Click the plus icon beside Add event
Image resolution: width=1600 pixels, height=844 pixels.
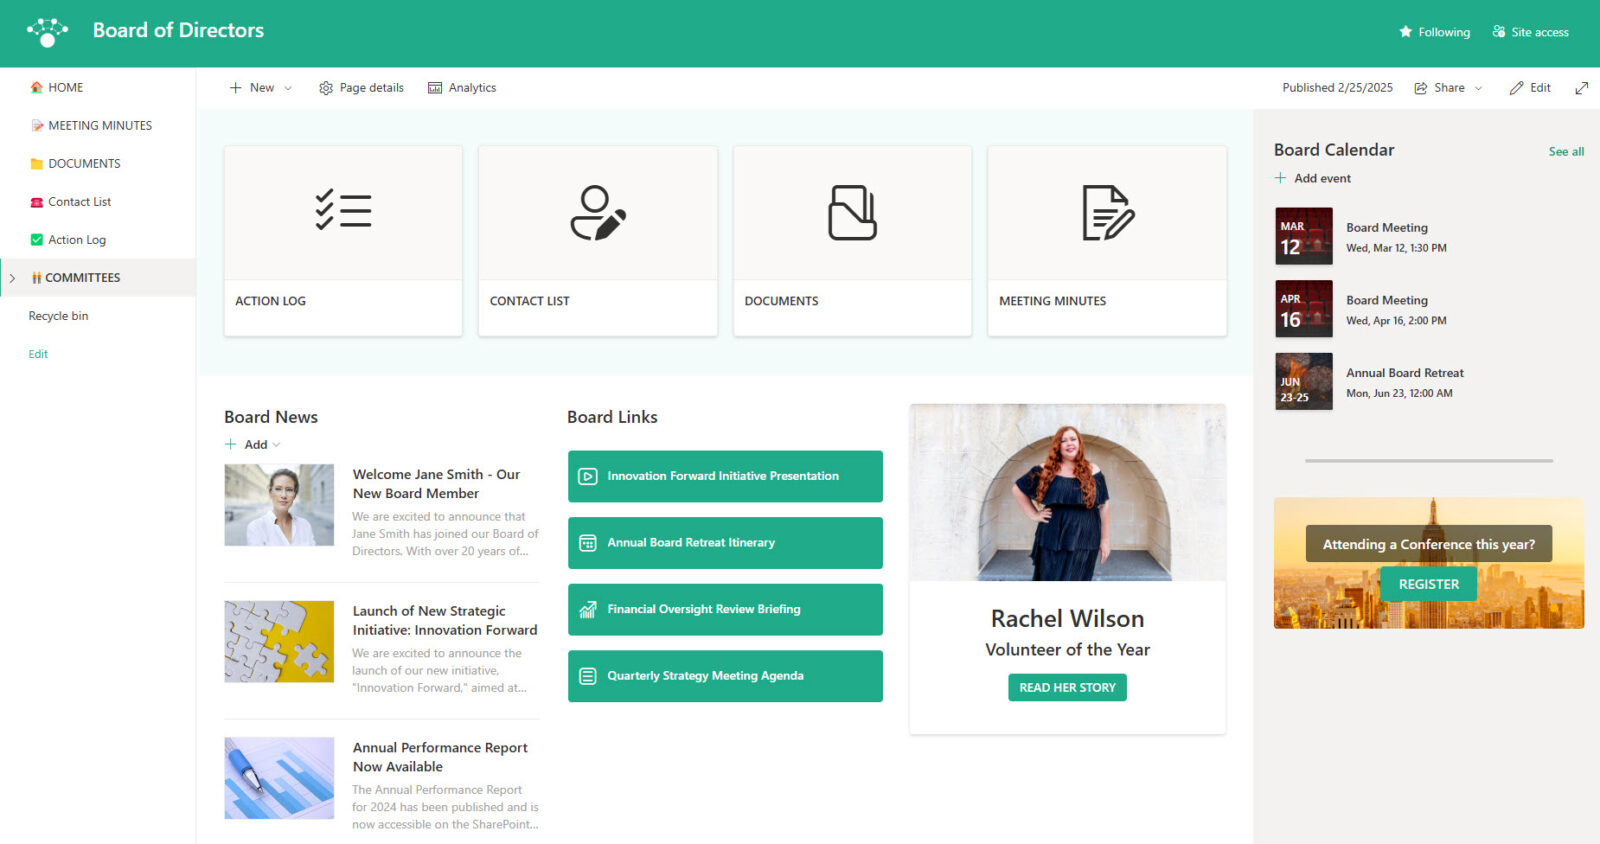pos(1280,178)
